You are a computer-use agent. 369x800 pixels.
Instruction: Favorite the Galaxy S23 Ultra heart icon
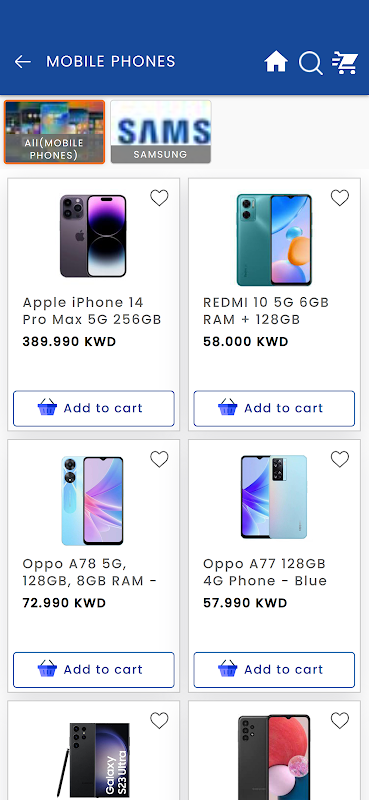(x=159, y=720)
